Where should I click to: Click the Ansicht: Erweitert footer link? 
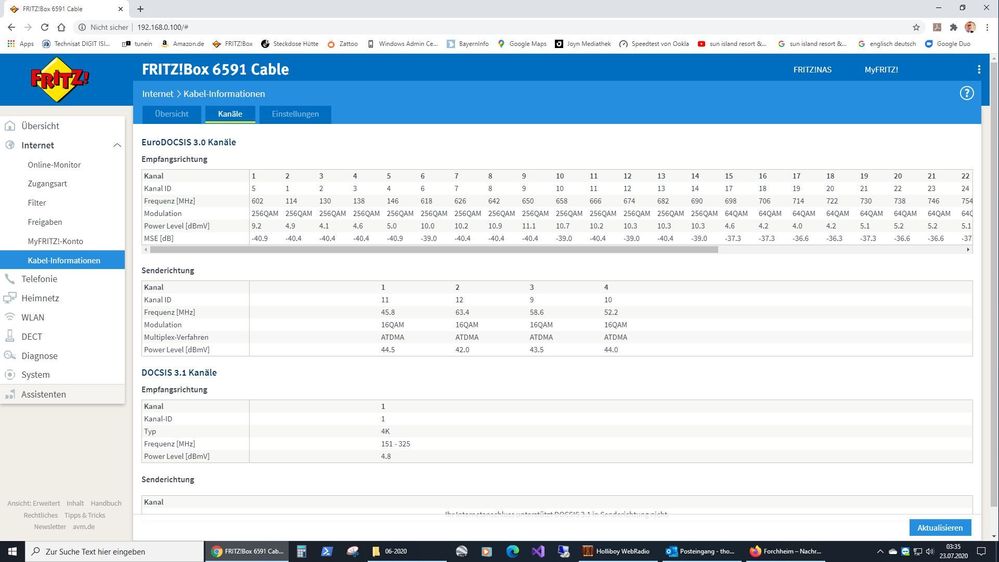(34, 503)
